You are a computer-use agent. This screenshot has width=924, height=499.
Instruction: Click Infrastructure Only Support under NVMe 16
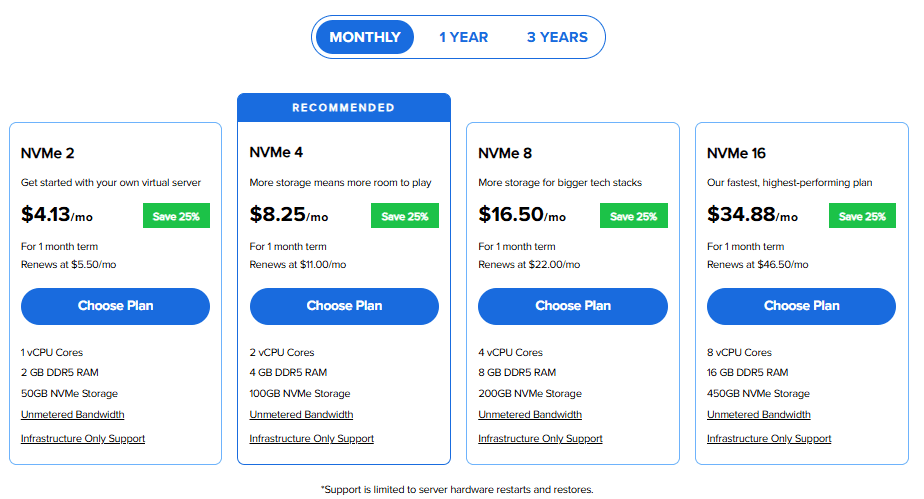[769, 439]
